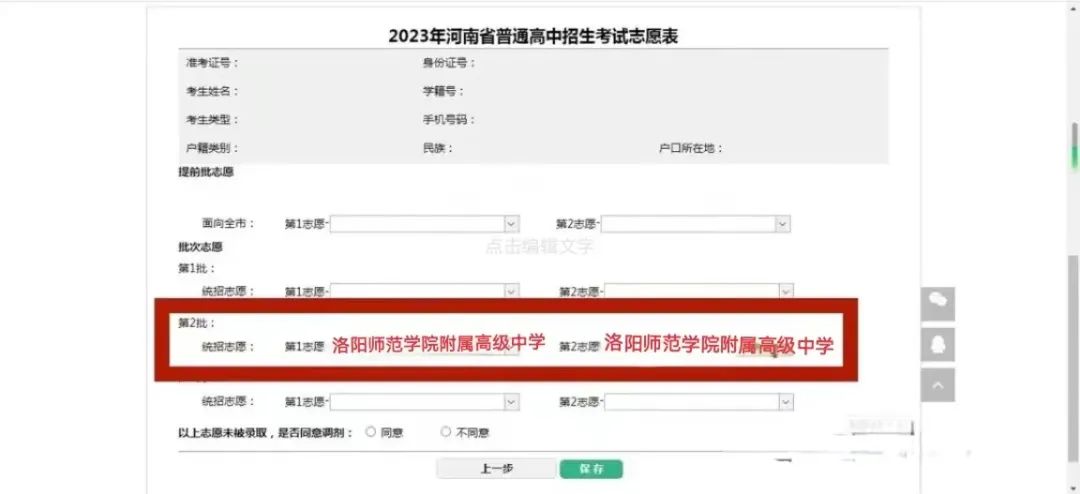Screen dimensions: 1080x494
Task: Open 第2志愿 dropdown in the last 统招志愿 row
Action: click(x=698, y=402)
